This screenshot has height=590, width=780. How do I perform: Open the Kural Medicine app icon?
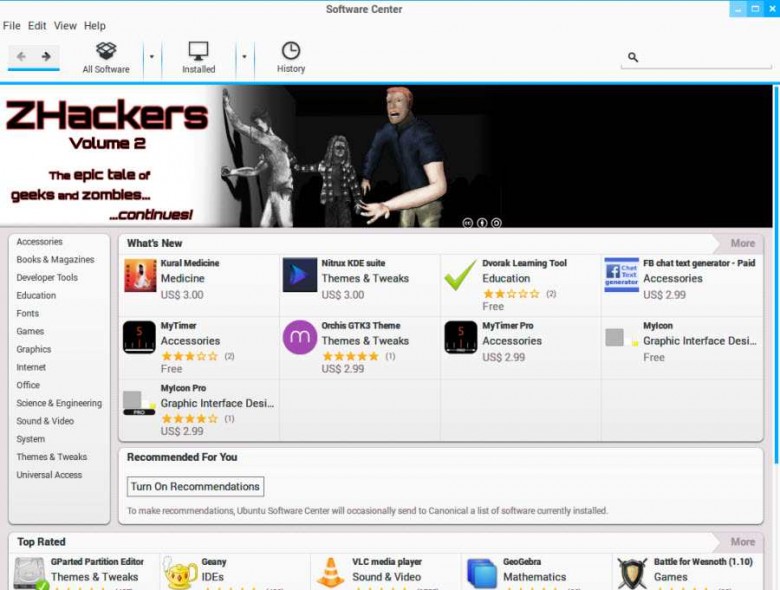pos(140,275)
